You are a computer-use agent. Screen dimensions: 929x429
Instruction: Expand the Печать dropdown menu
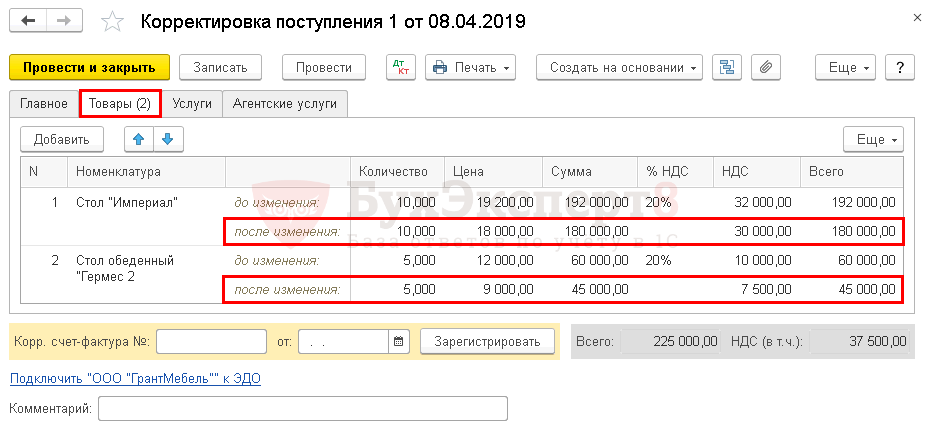coord(470,67)
